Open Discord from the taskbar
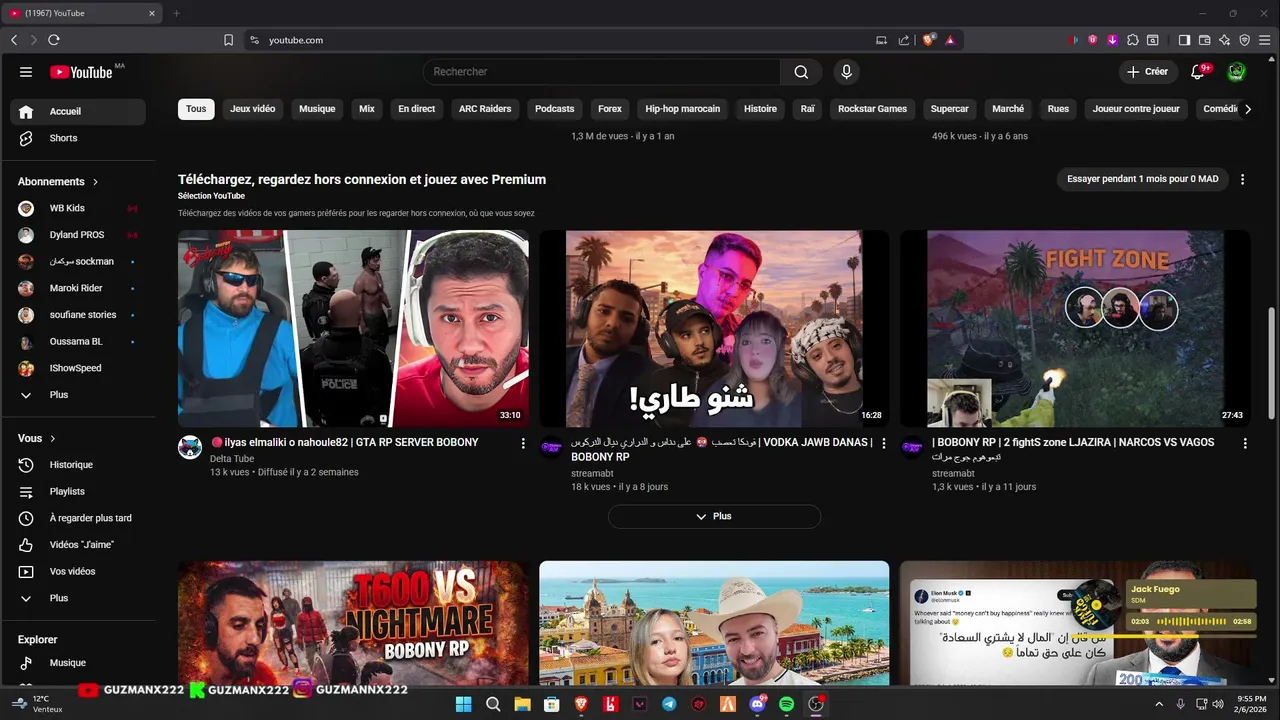1280x720 pixels. tap(757, 704)
